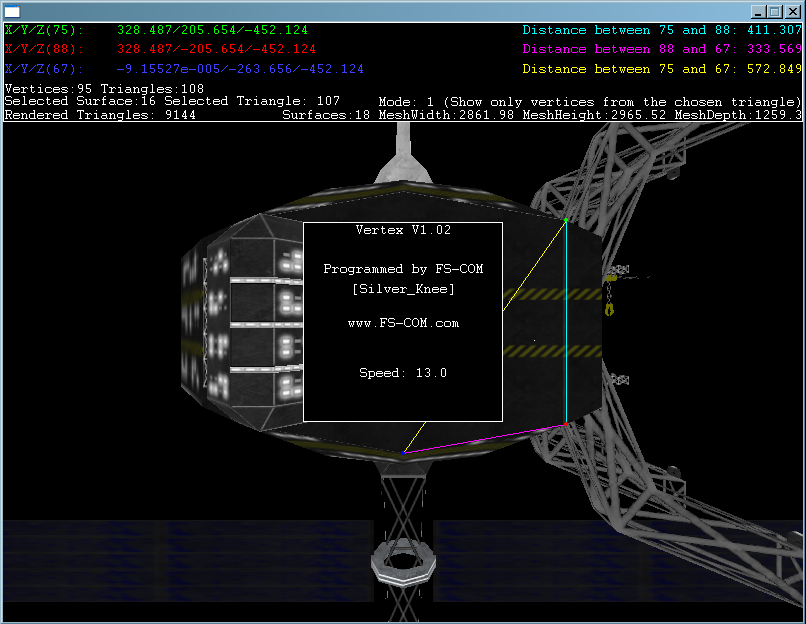This screenshot has height=624, width=806.
Task: Click the 'Speed: 13.0' readout
Action: (403, 373)
